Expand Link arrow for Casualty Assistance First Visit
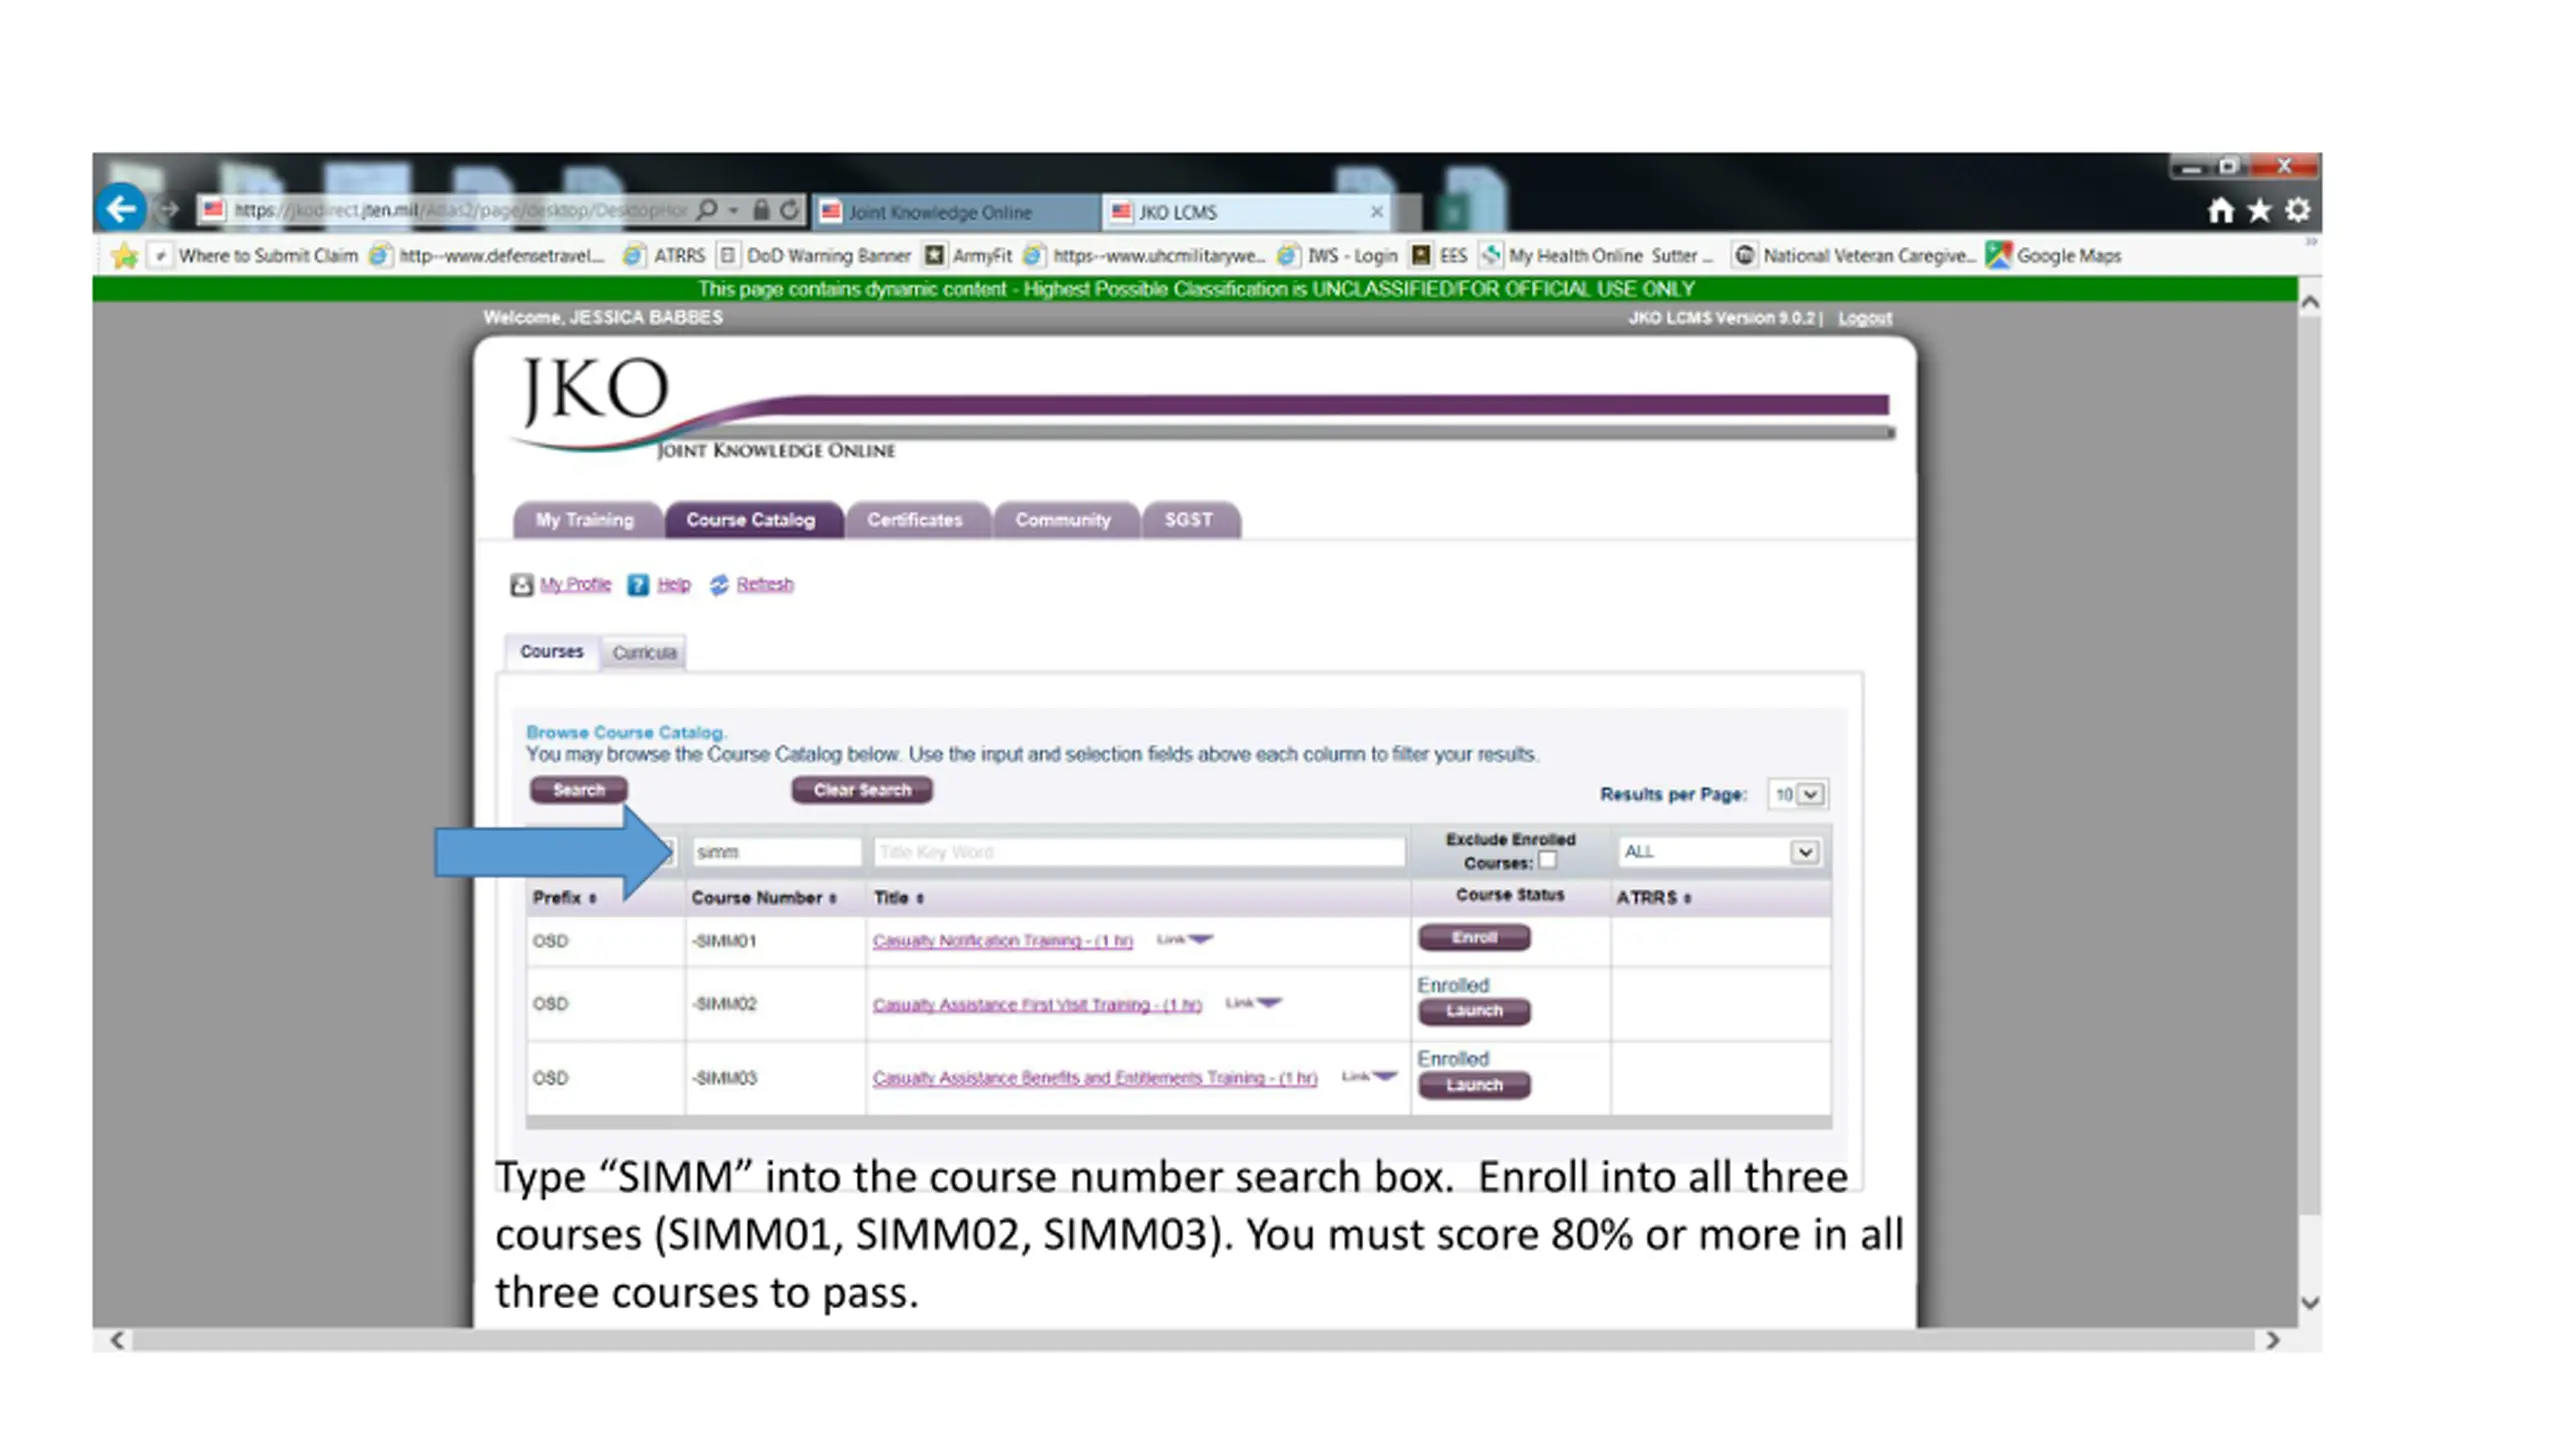This screenshot has width=2560, height=1440. [x=1269, y=1002]
